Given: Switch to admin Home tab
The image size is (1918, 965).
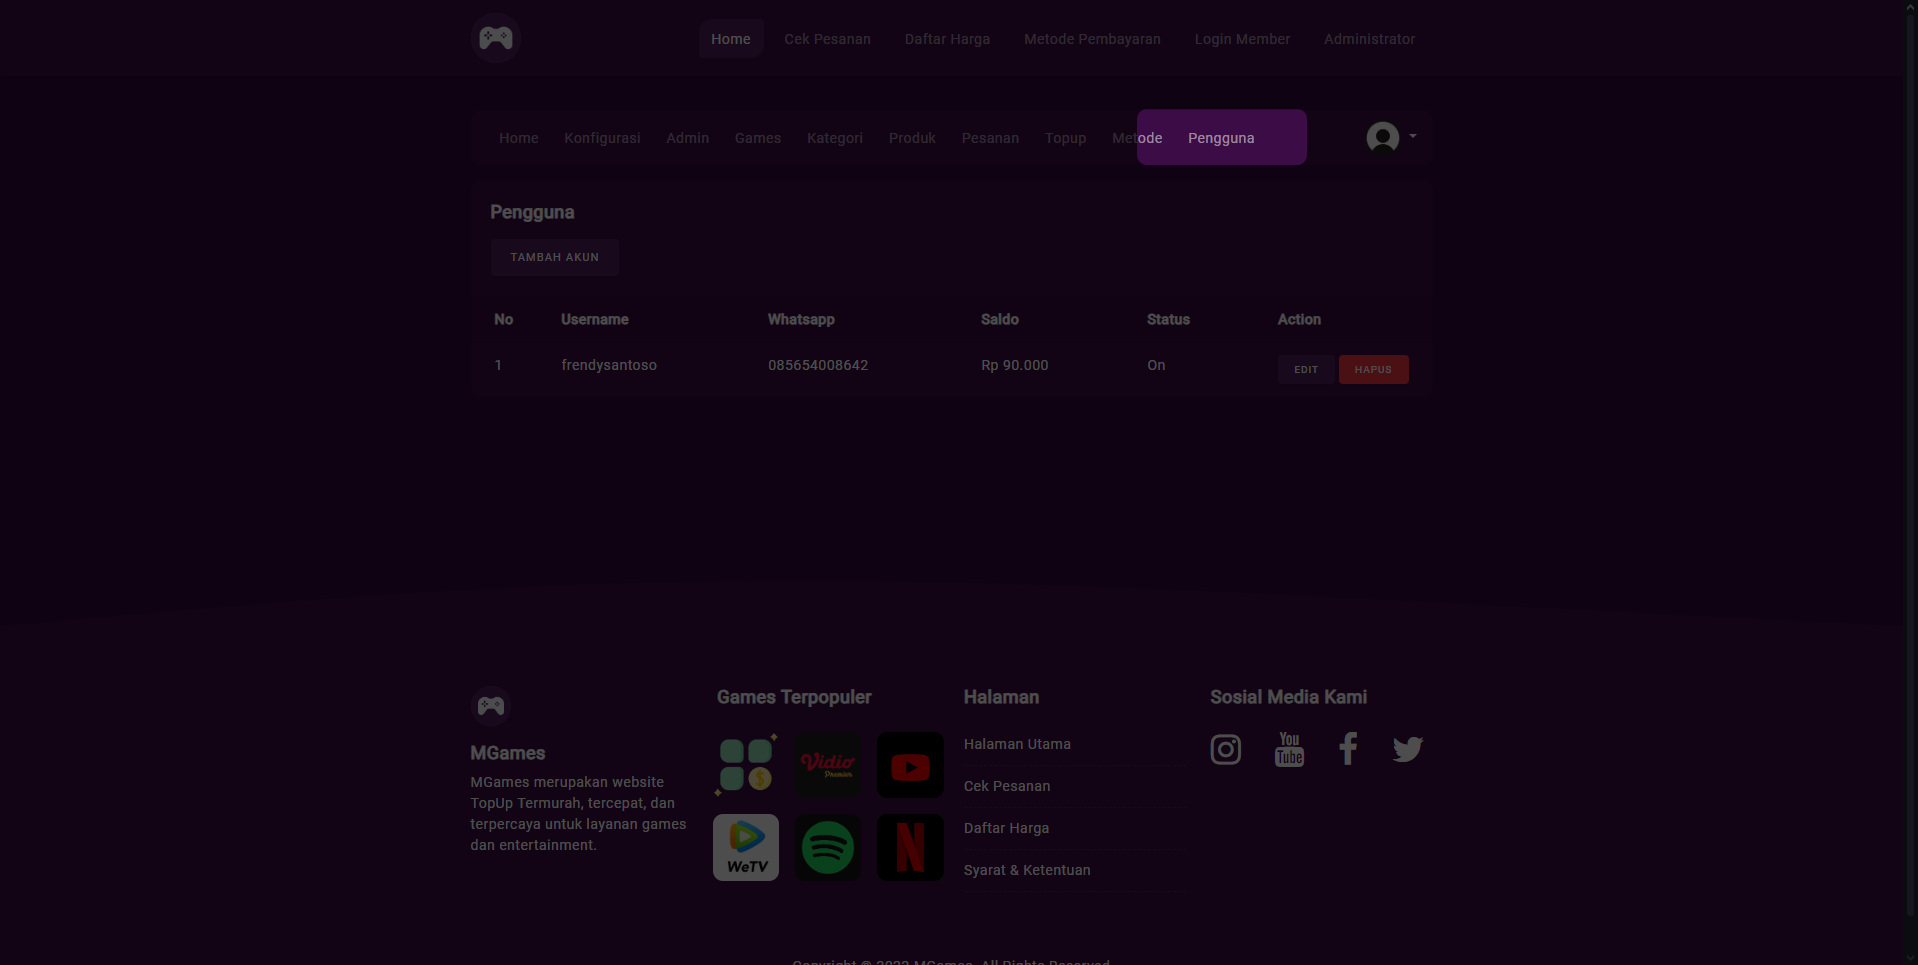Looking at the screenshot, I should (x=518, y=138).
